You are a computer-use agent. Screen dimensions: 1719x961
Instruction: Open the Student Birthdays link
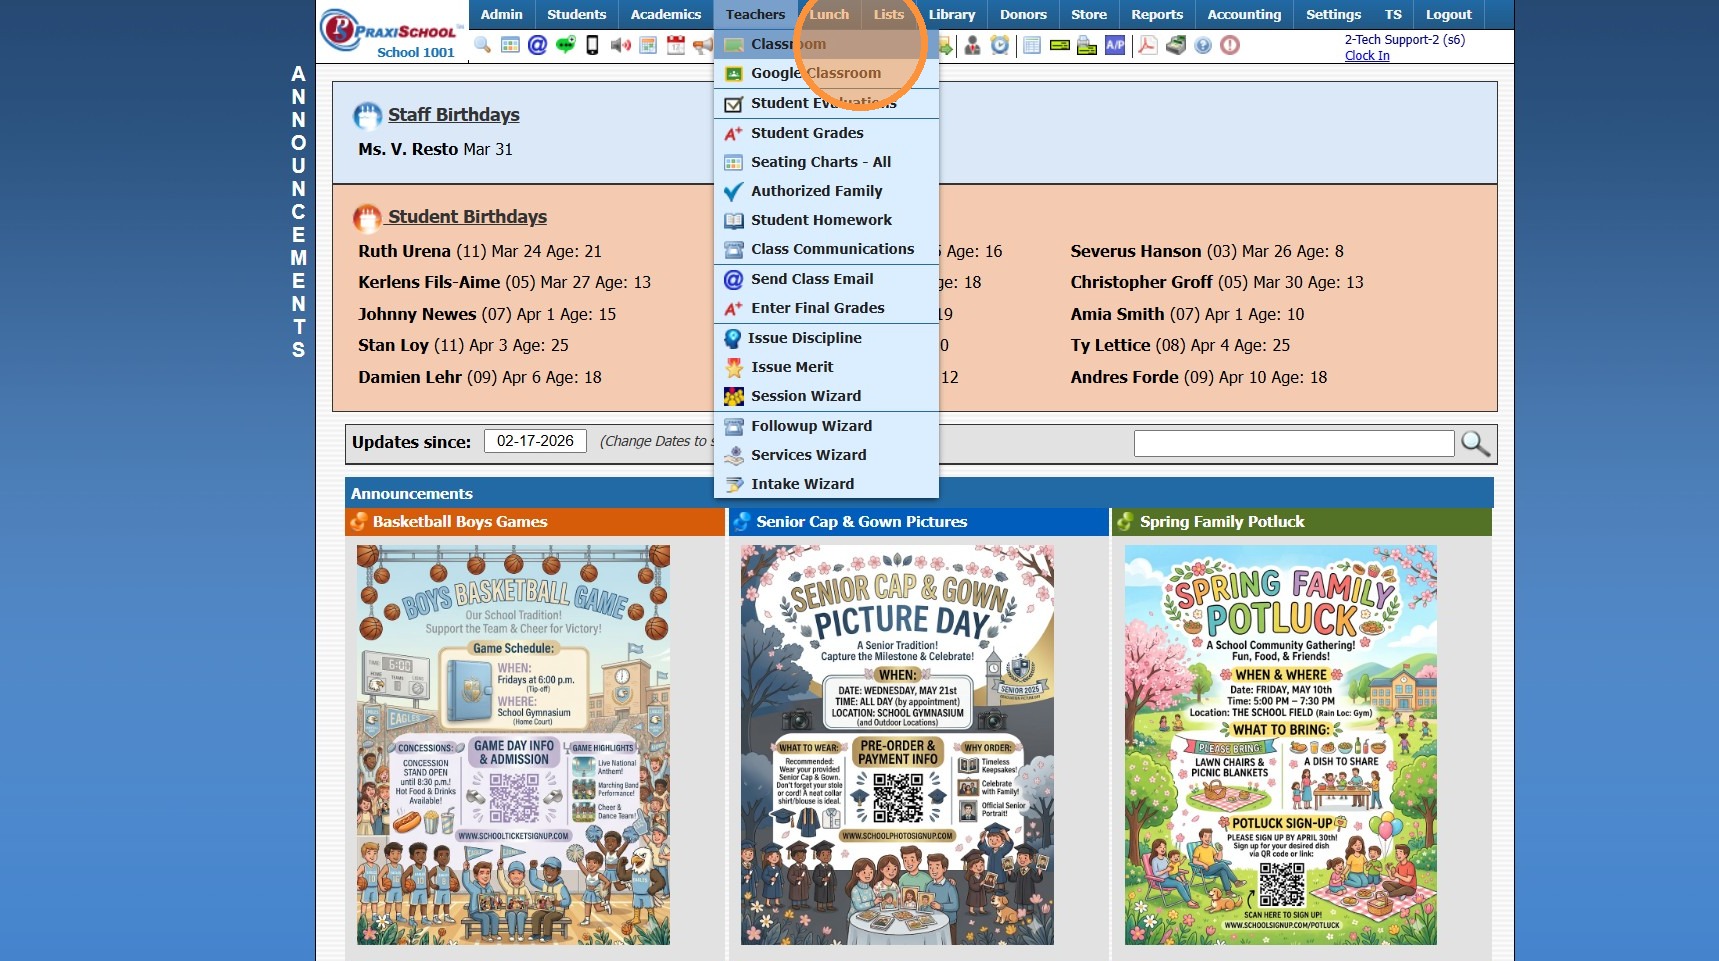pos(468,217)
